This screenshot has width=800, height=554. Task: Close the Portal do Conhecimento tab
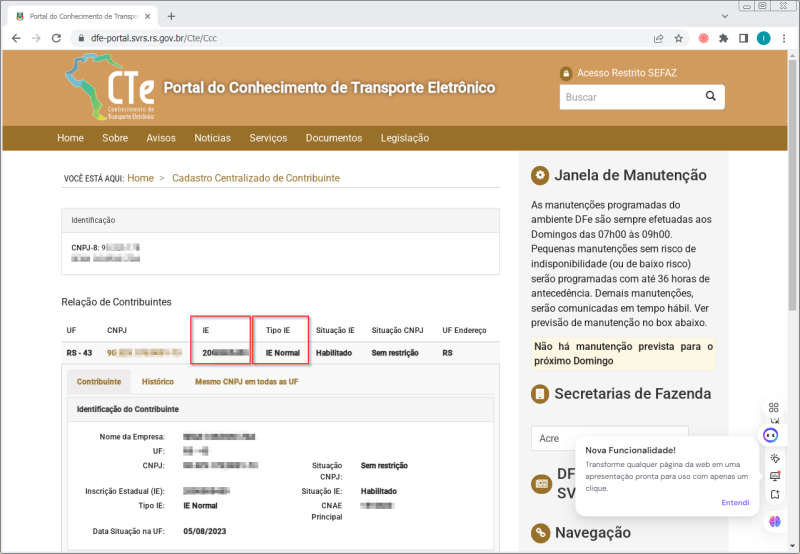pos(147,16)
